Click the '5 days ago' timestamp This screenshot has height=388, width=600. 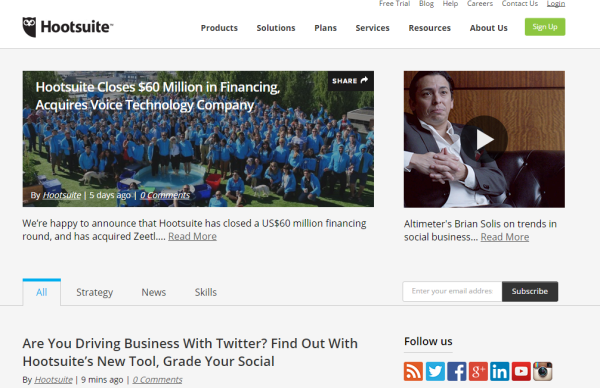coord(110,195)
